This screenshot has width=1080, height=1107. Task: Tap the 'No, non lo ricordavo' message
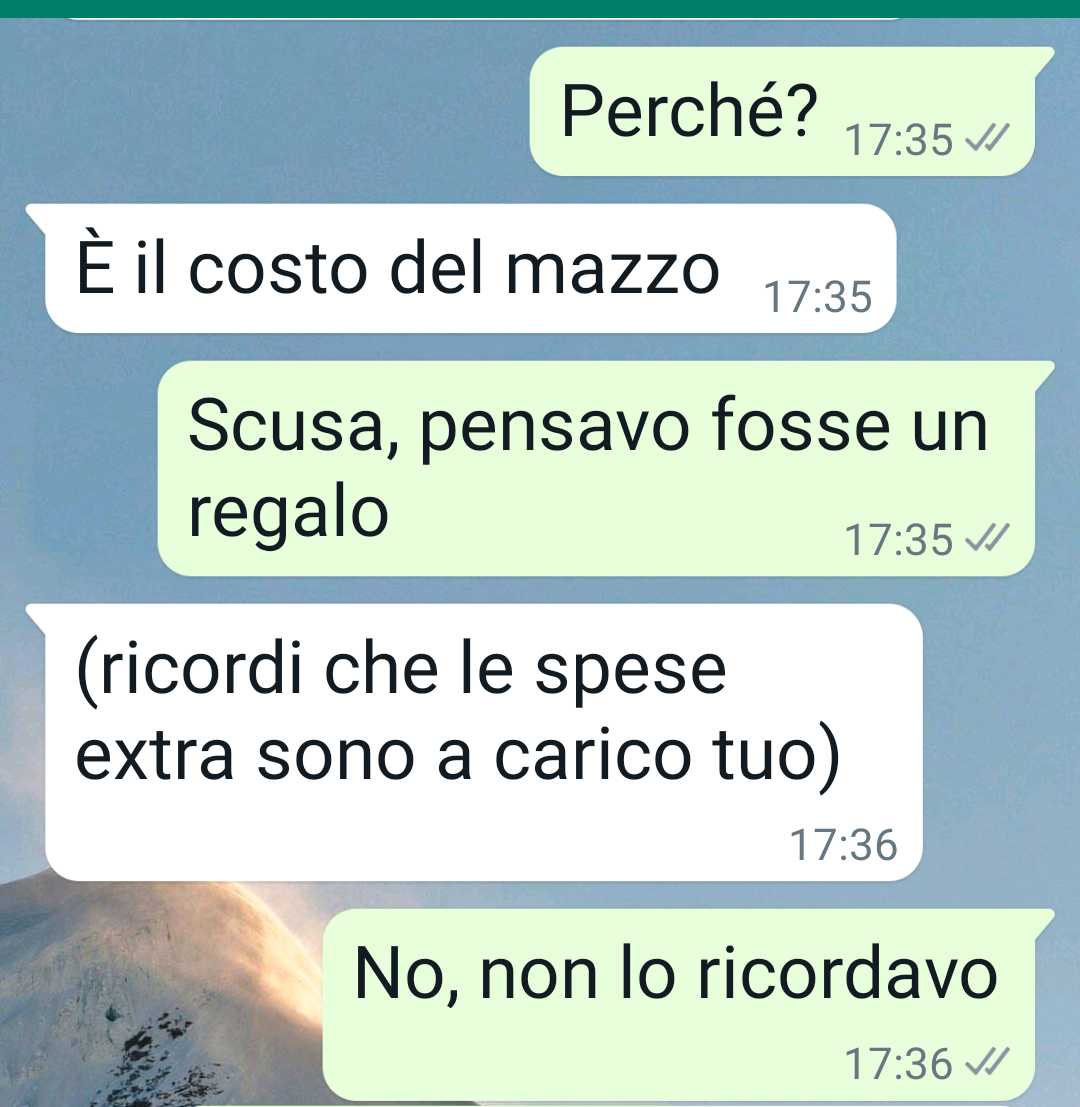click(688, 1004)
